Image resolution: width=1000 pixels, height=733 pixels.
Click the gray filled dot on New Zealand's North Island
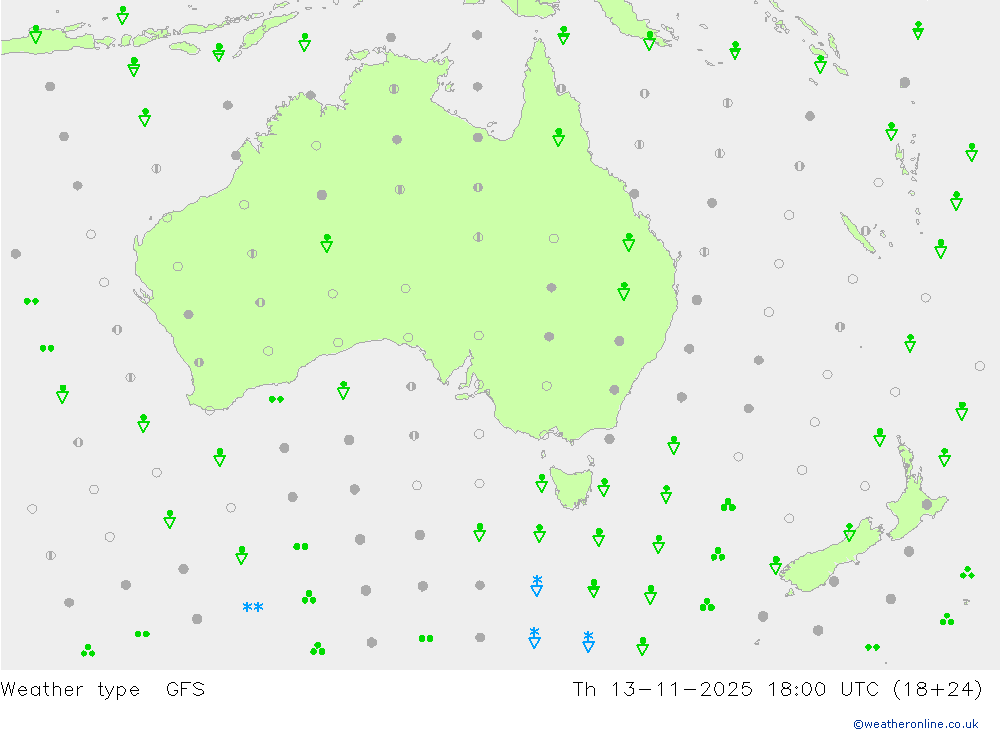(x=927, y=505)
